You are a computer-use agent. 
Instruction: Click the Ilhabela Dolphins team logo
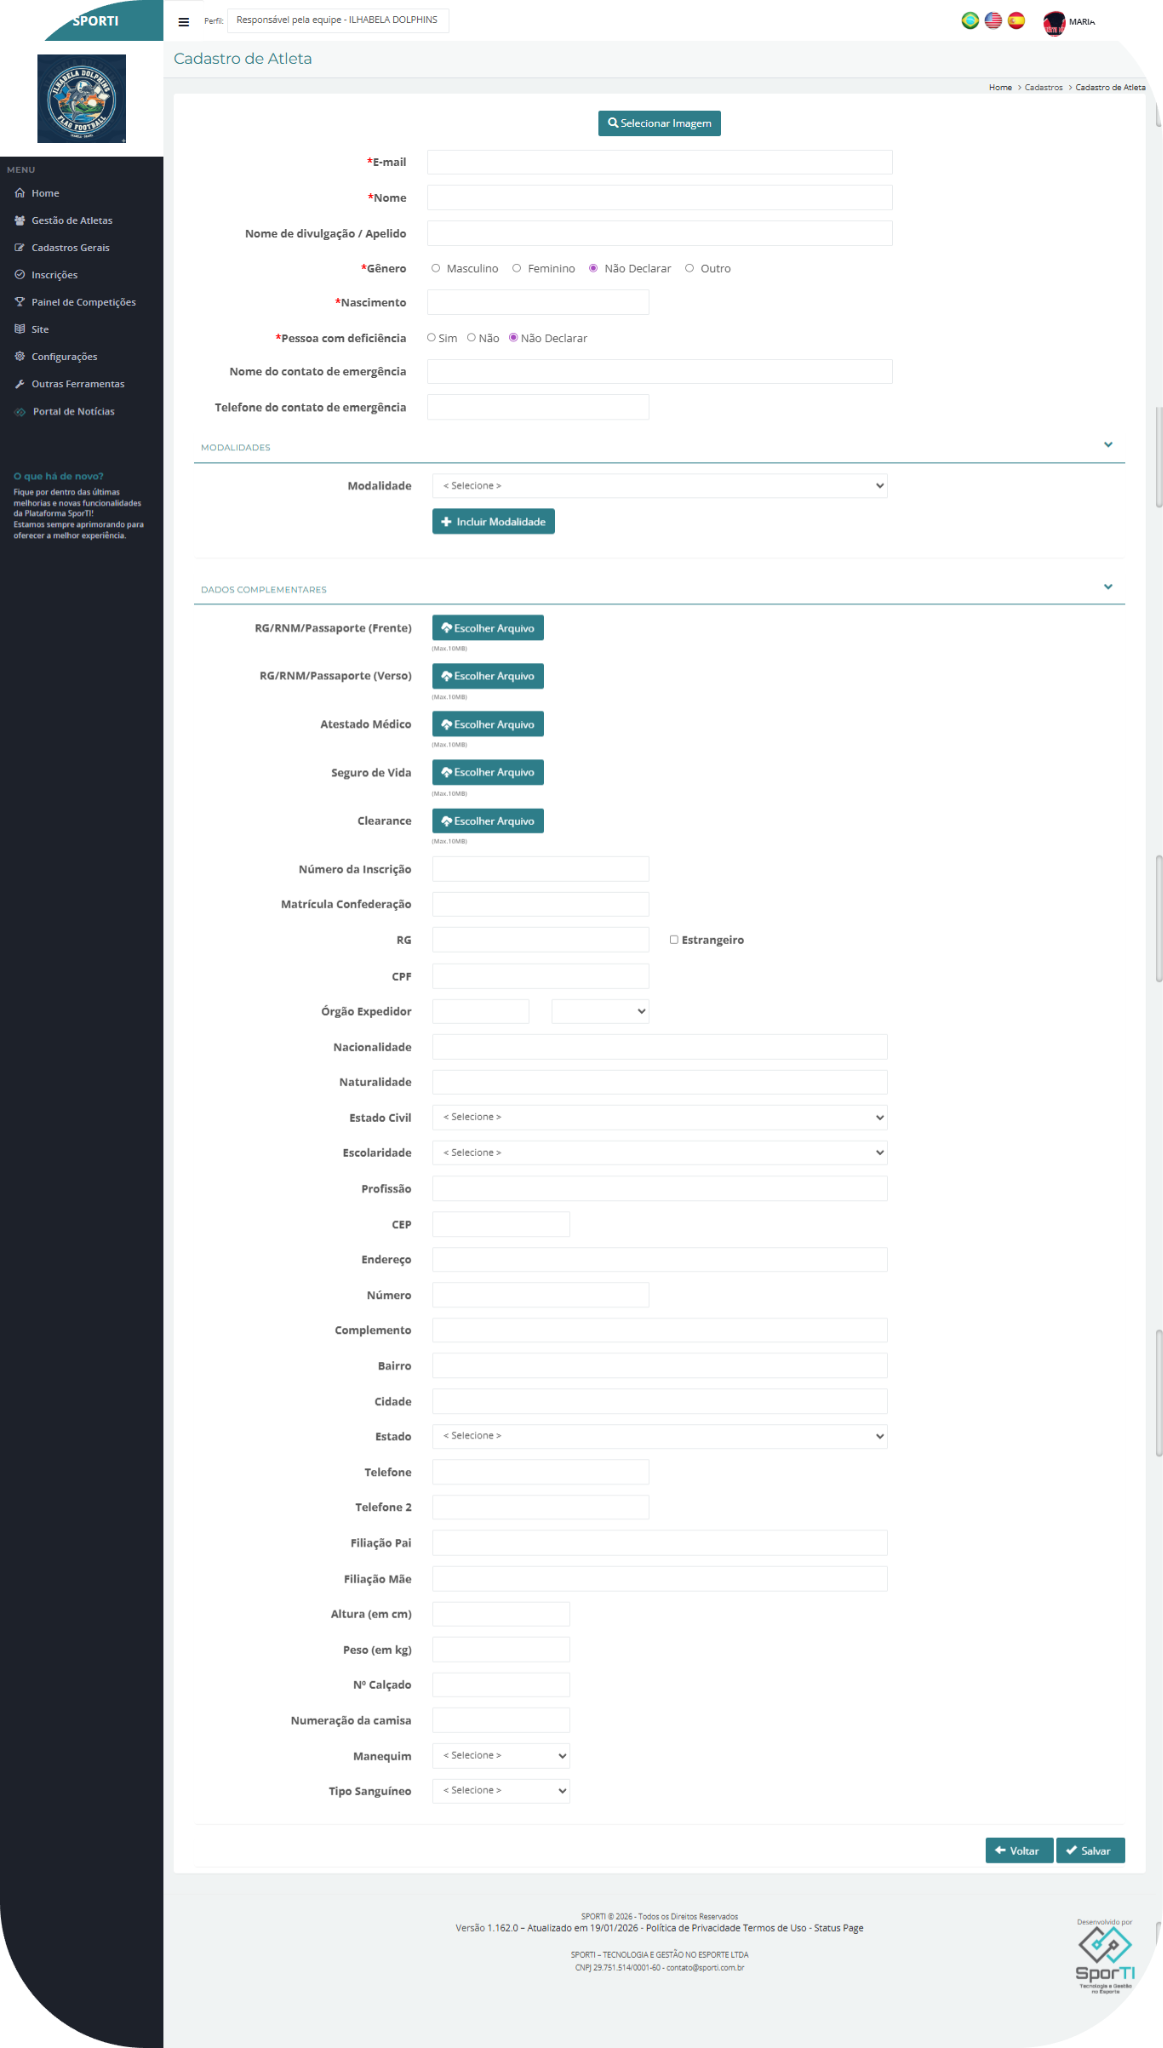point(81,99)
